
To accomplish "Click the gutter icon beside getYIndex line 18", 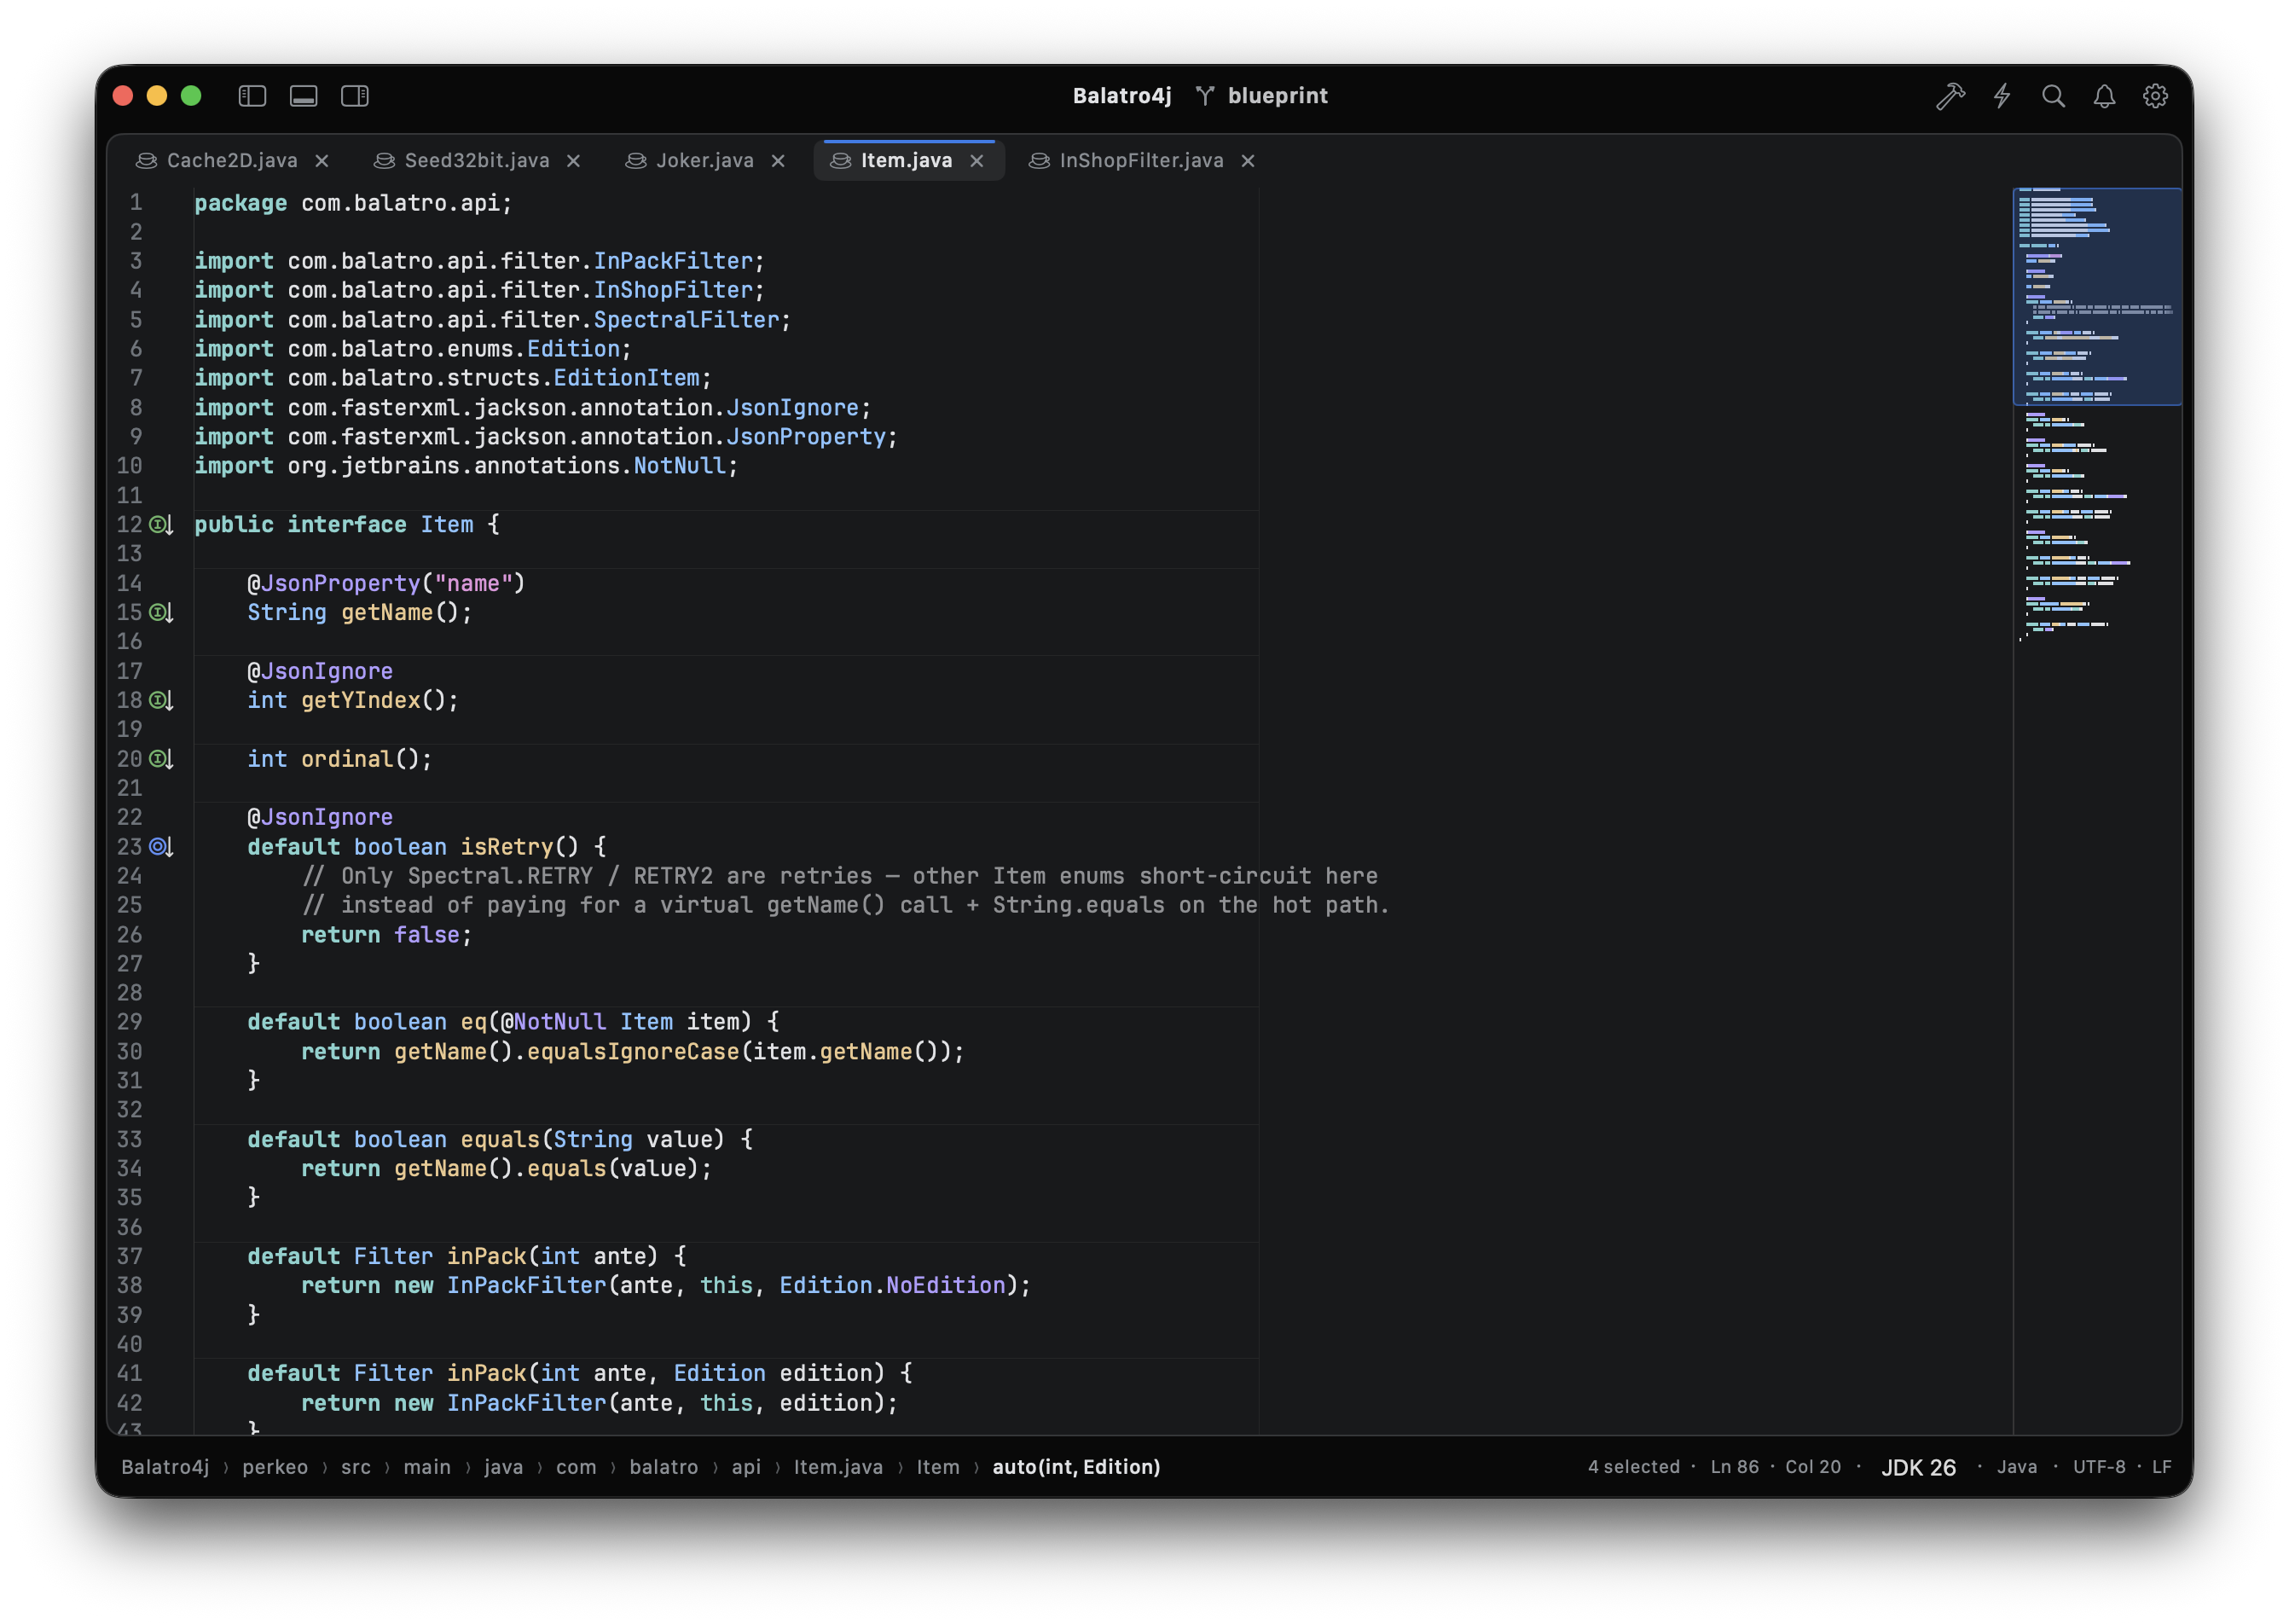I will tap(161, 700).
